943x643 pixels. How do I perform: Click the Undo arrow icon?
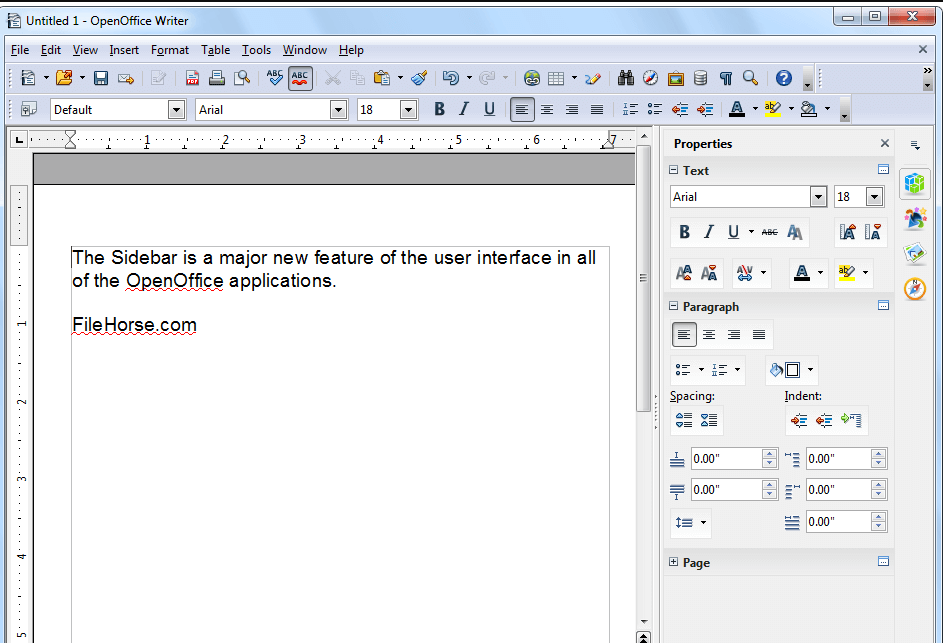[450, 78]
